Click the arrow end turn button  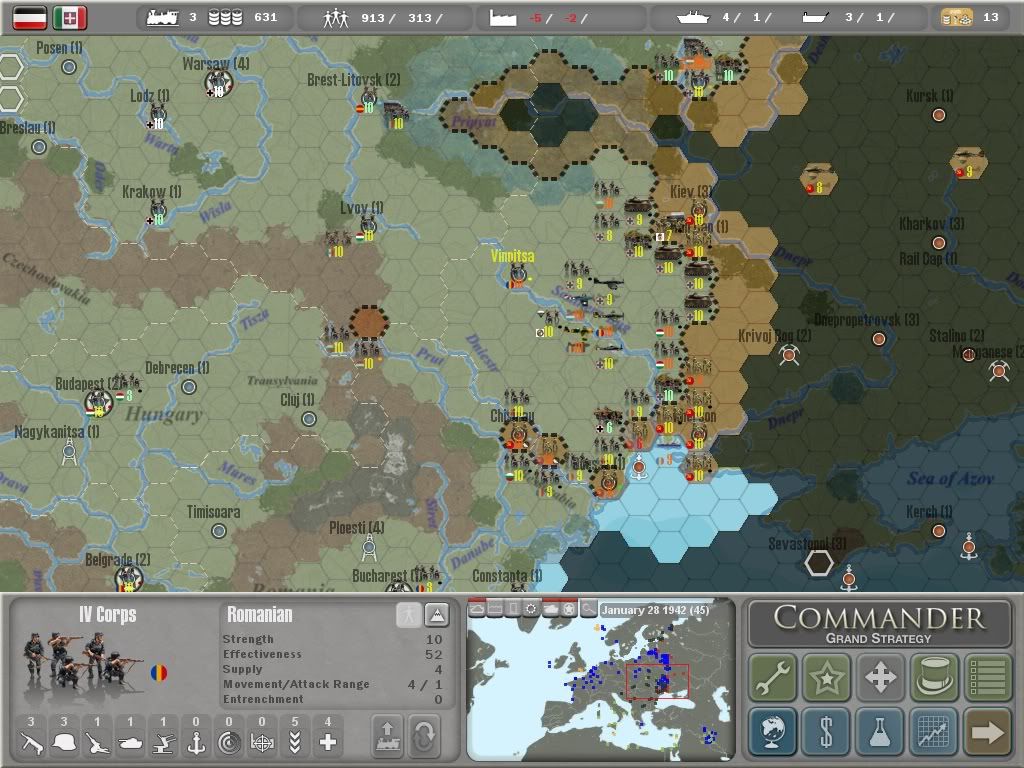[x=987, y=731]
